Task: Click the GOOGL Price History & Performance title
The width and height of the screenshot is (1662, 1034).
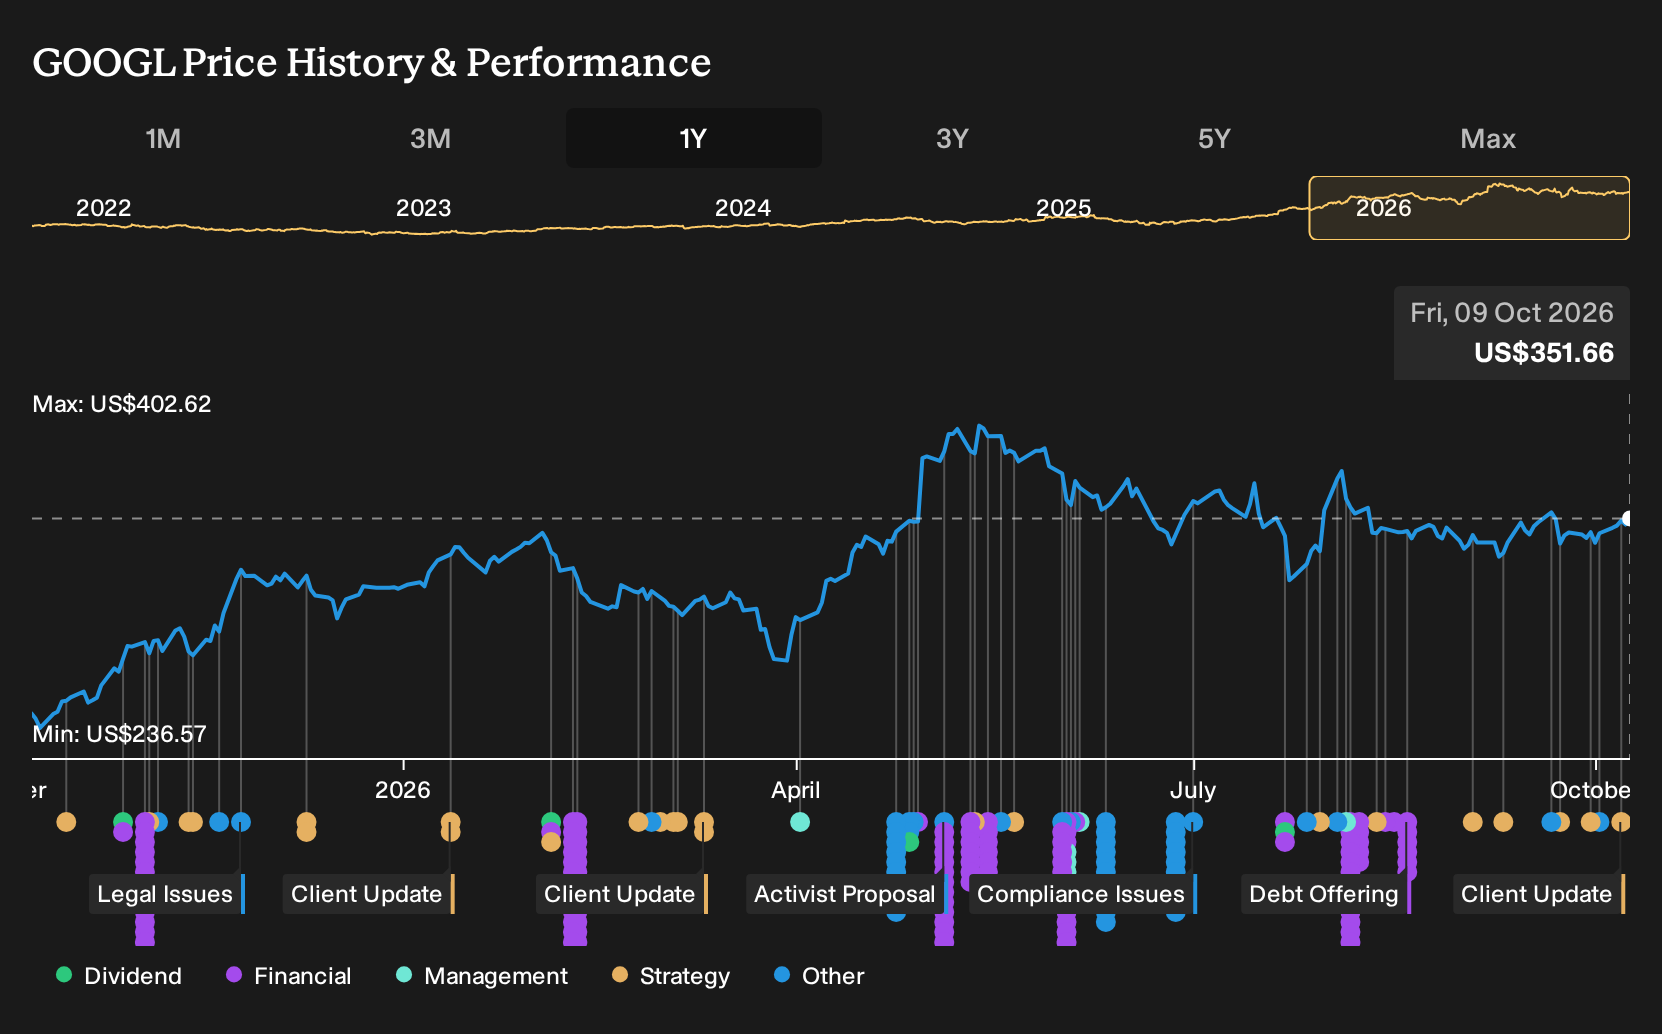Action: [372, 62]
